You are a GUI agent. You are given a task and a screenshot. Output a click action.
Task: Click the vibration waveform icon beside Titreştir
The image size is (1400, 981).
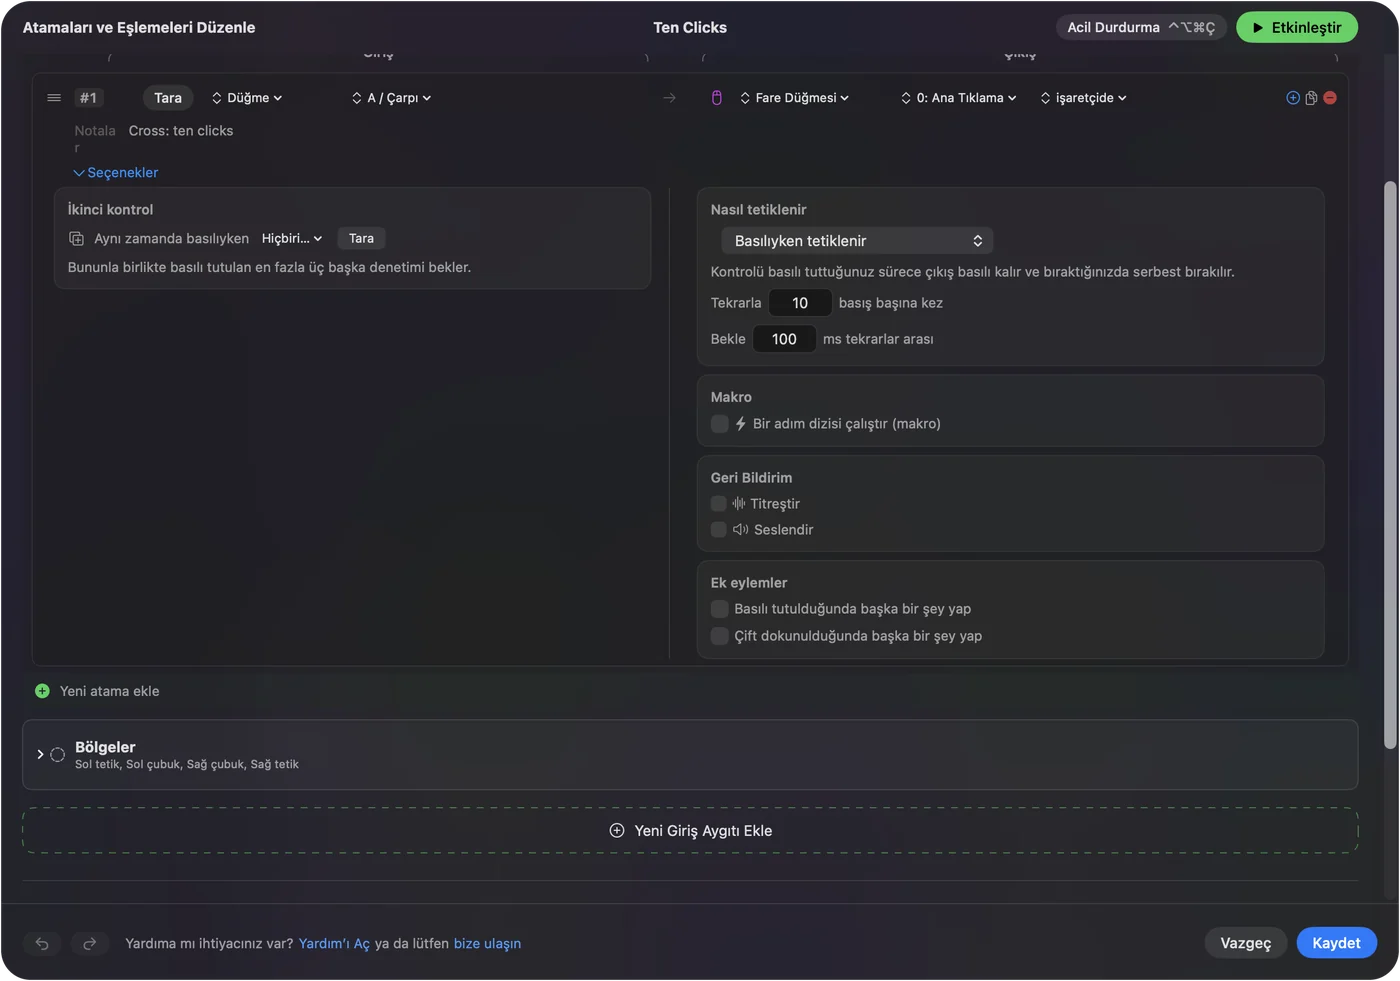click(739, 504)
